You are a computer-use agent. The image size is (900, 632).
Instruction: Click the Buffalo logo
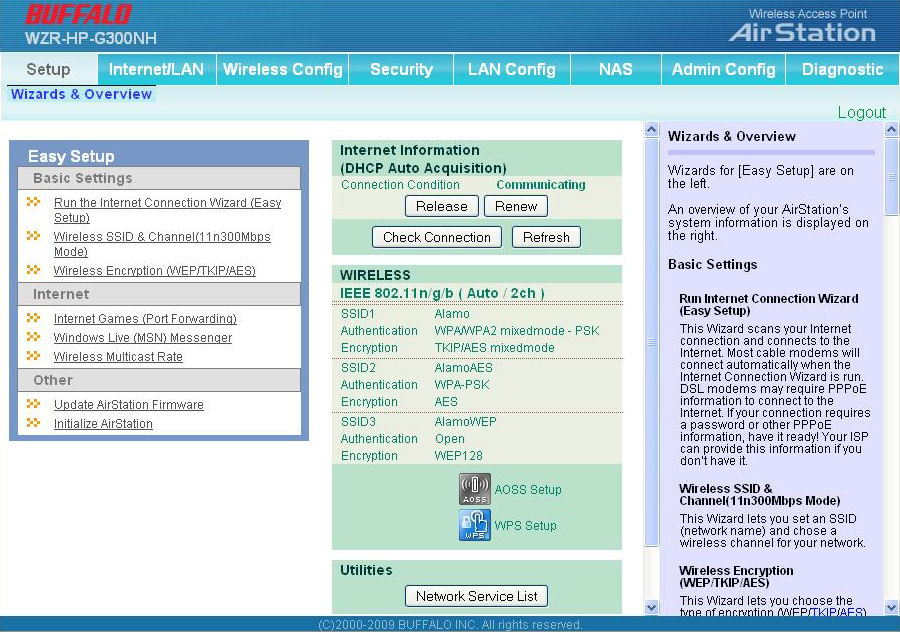pos(79,14)
